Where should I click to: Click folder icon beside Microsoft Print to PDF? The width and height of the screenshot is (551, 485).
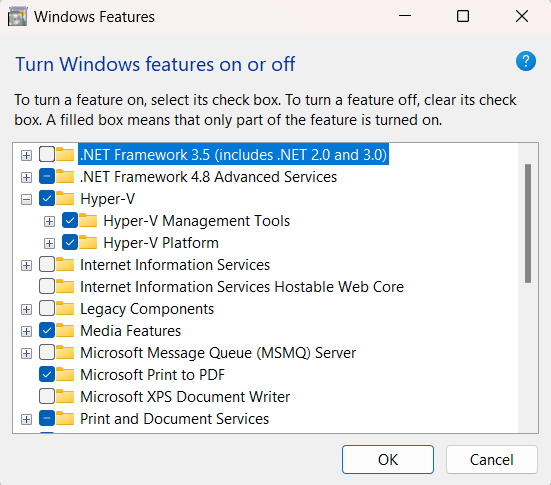(x=65, y=374)
